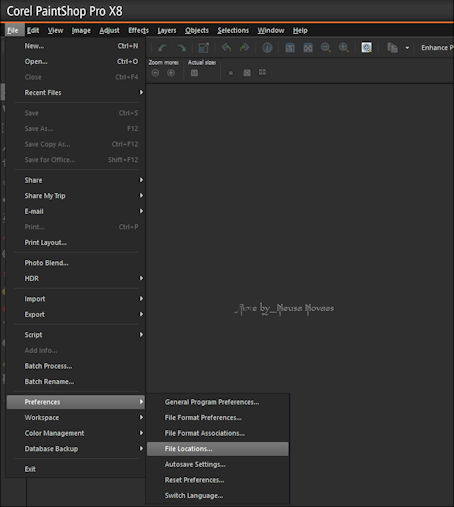Expand the HDR submenu arrow

pos(141,278)
